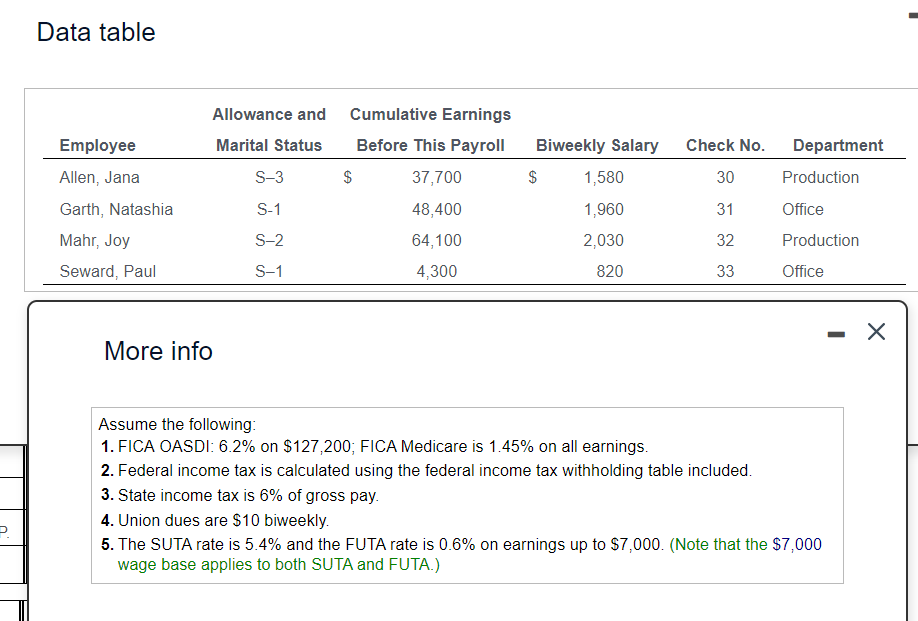
Task: Click the Biweekly Salary column header
Action: tap(597, 145)
